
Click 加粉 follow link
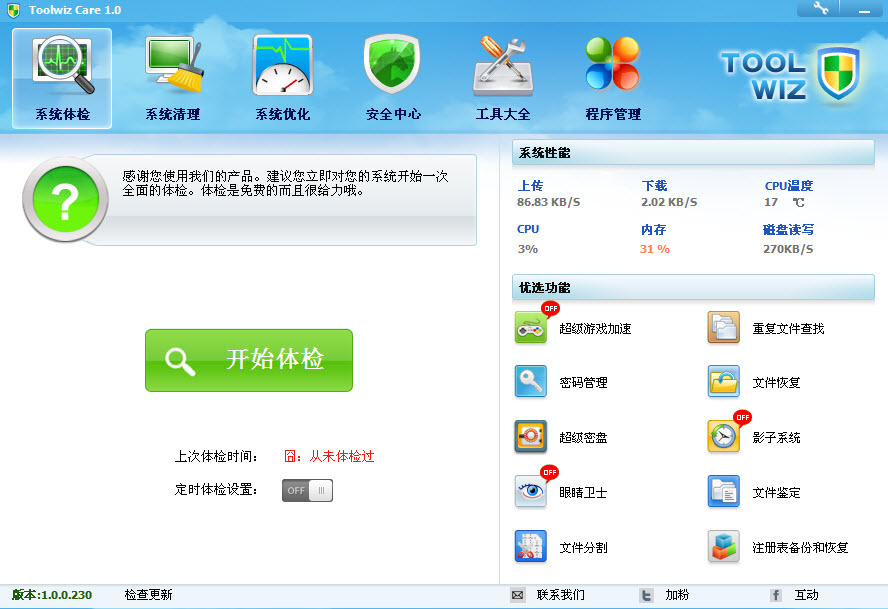pos(677,595)
